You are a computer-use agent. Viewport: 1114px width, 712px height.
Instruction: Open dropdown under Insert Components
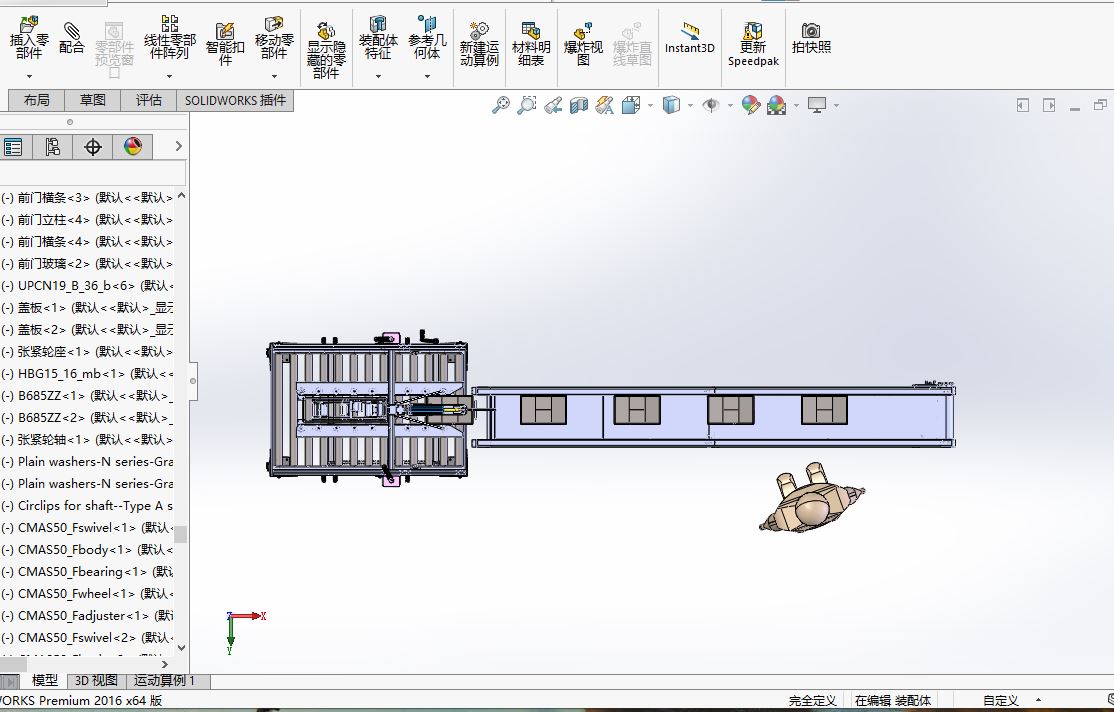[29, 75]
